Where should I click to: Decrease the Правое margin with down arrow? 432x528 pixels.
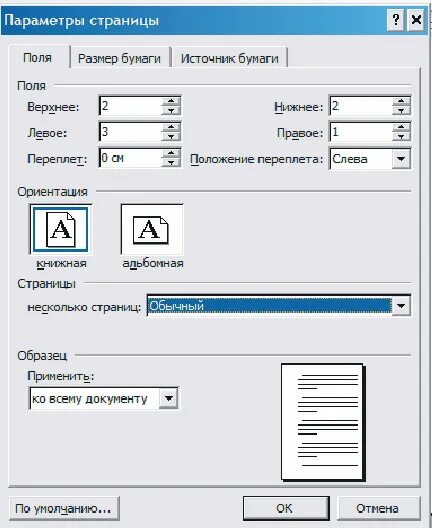(401, 136)
